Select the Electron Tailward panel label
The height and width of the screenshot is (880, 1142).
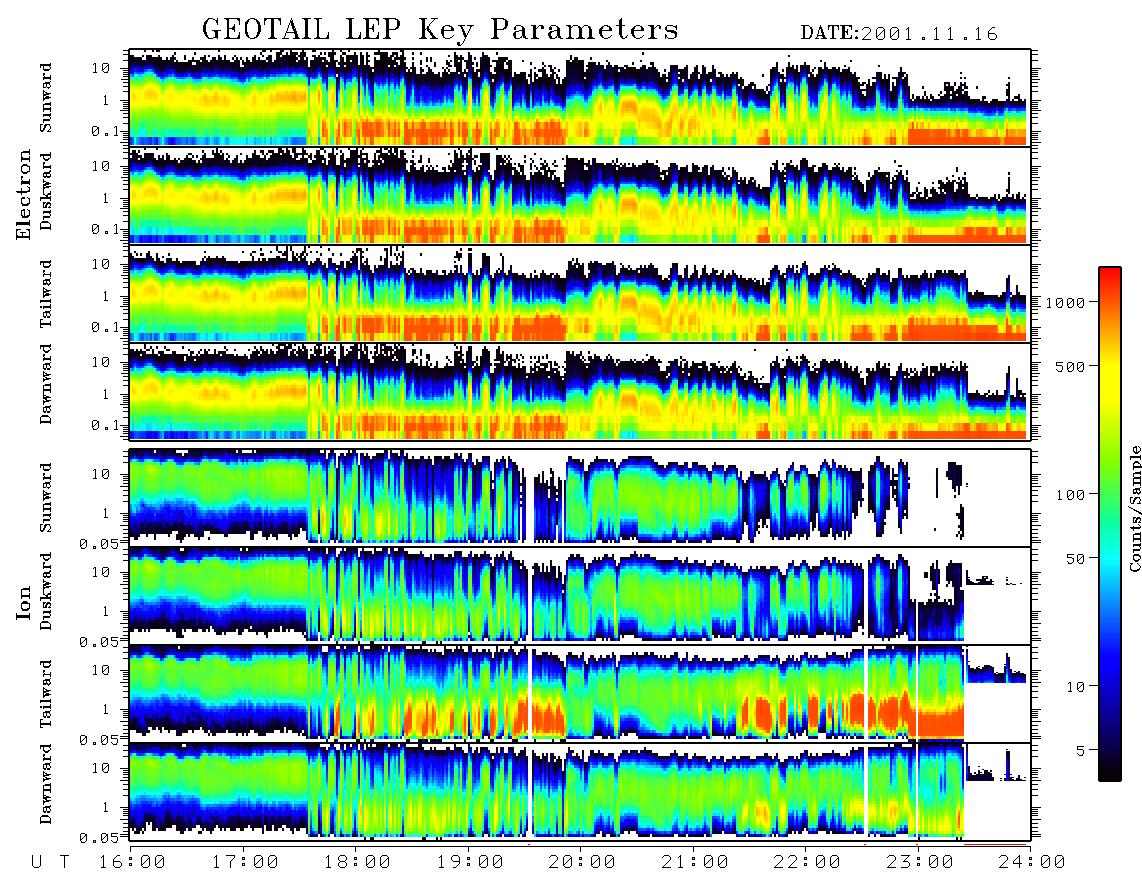[46, 293]
